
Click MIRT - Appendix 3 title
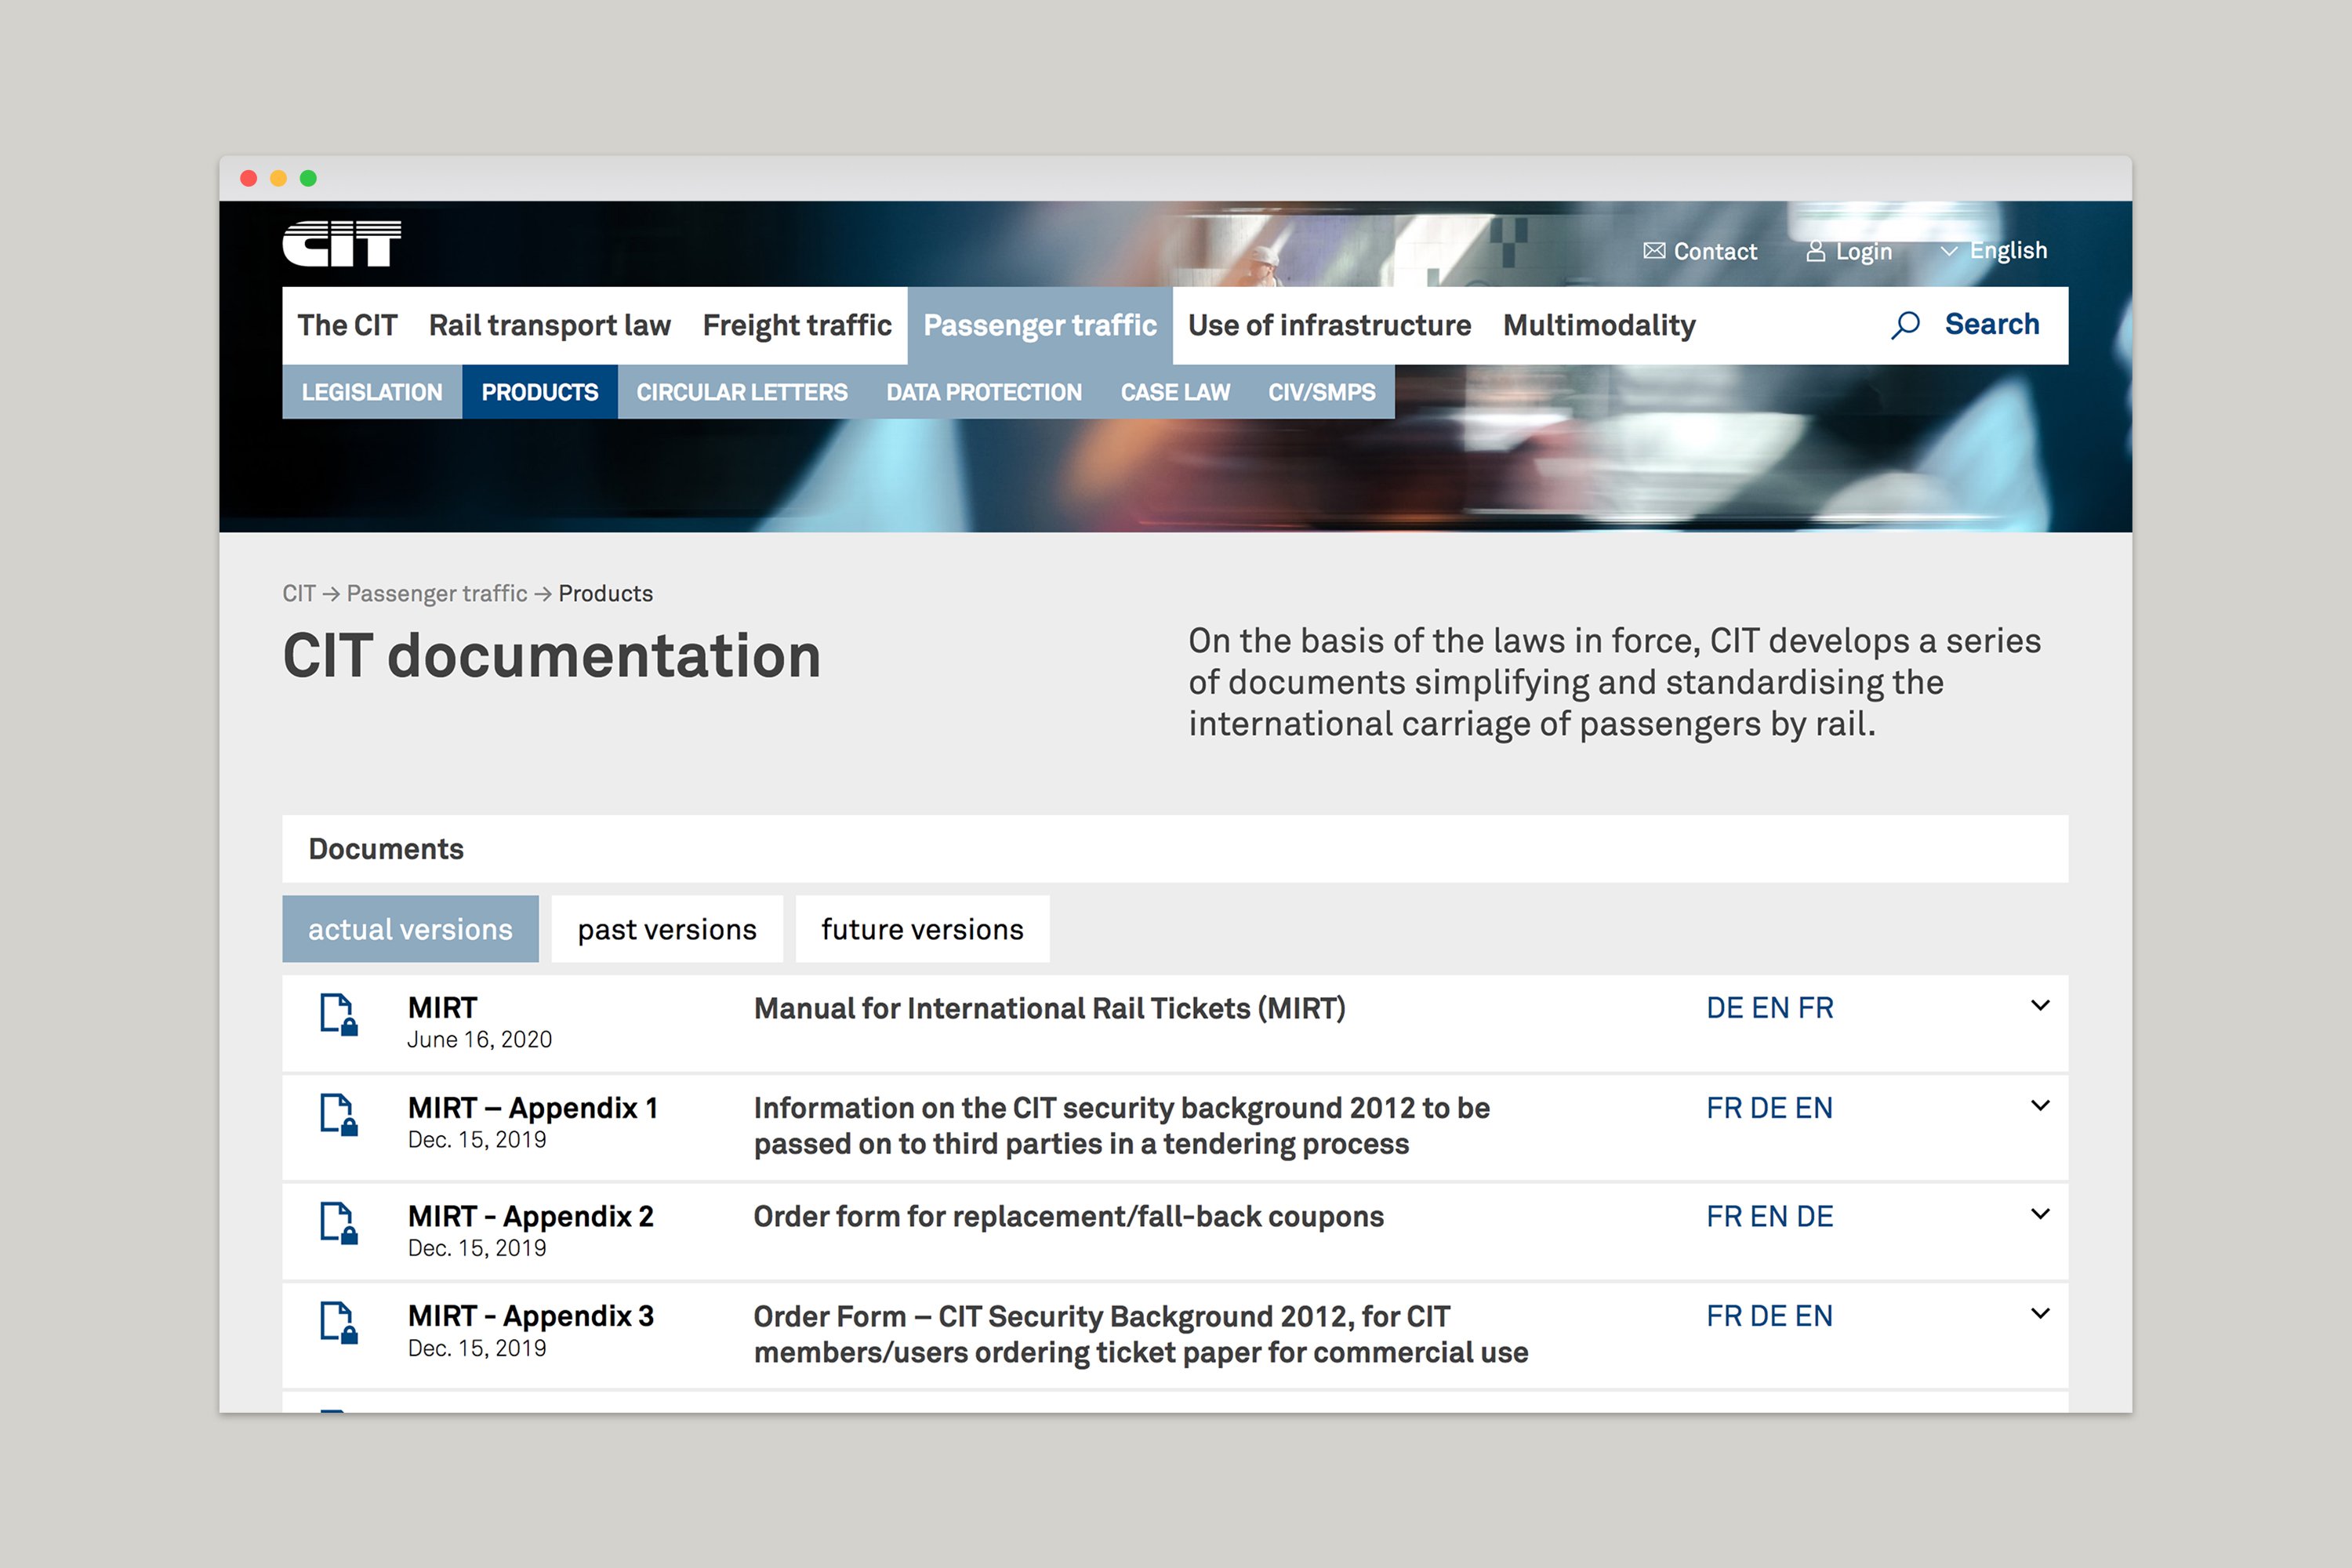(531, 1316)
